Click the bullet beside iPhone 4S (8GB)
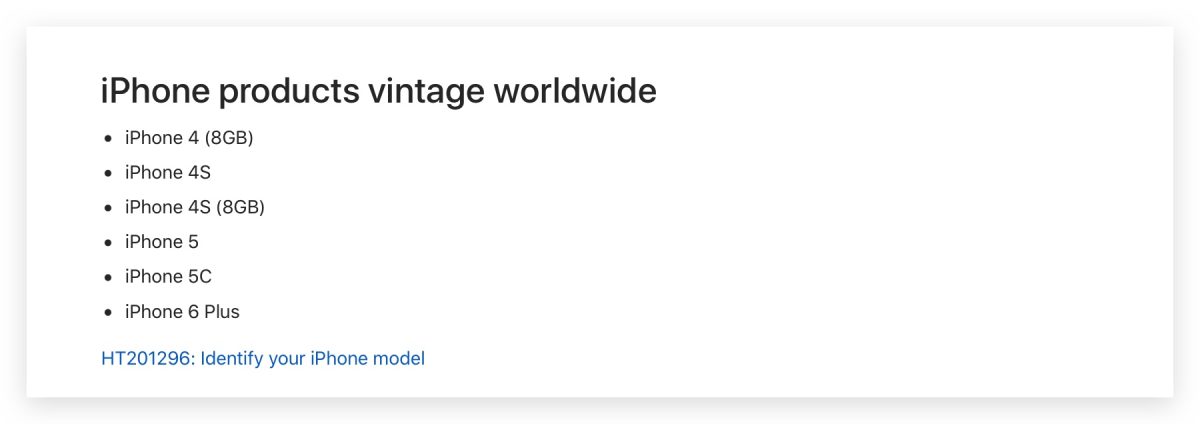The image size is (1200, 424). (x=108, y=208)
